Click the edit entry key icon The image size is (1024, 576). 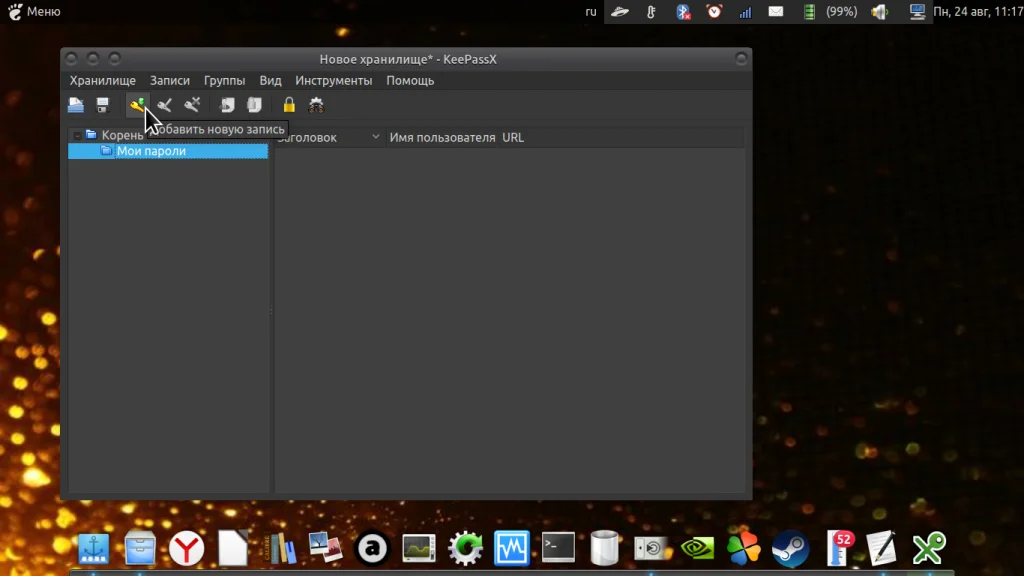coord(165,104)
